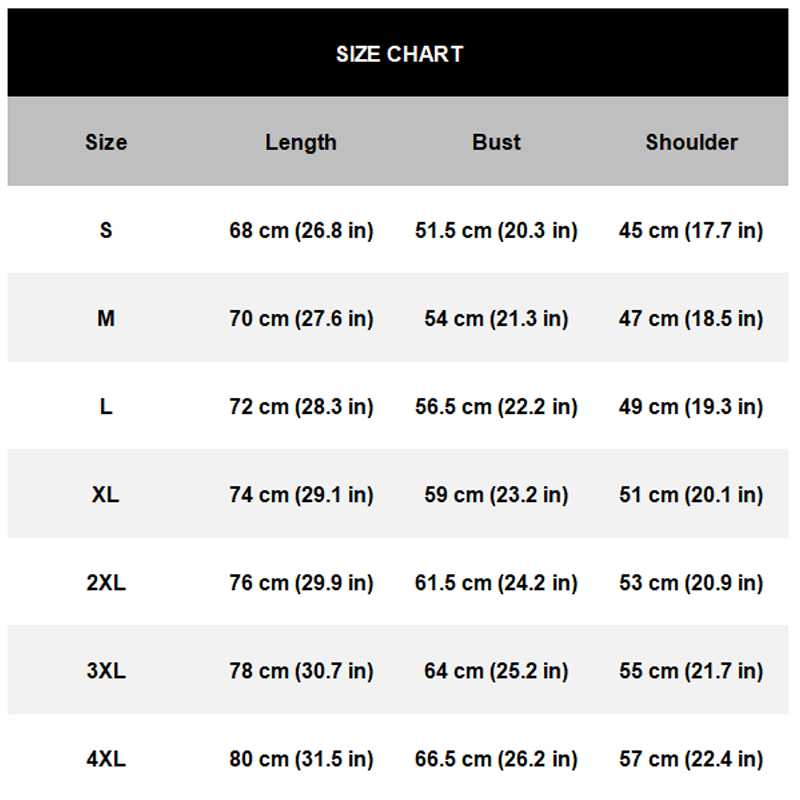Screen dimensions: 800x800
Task: Select the Size column header
Action: pos(106,142)
